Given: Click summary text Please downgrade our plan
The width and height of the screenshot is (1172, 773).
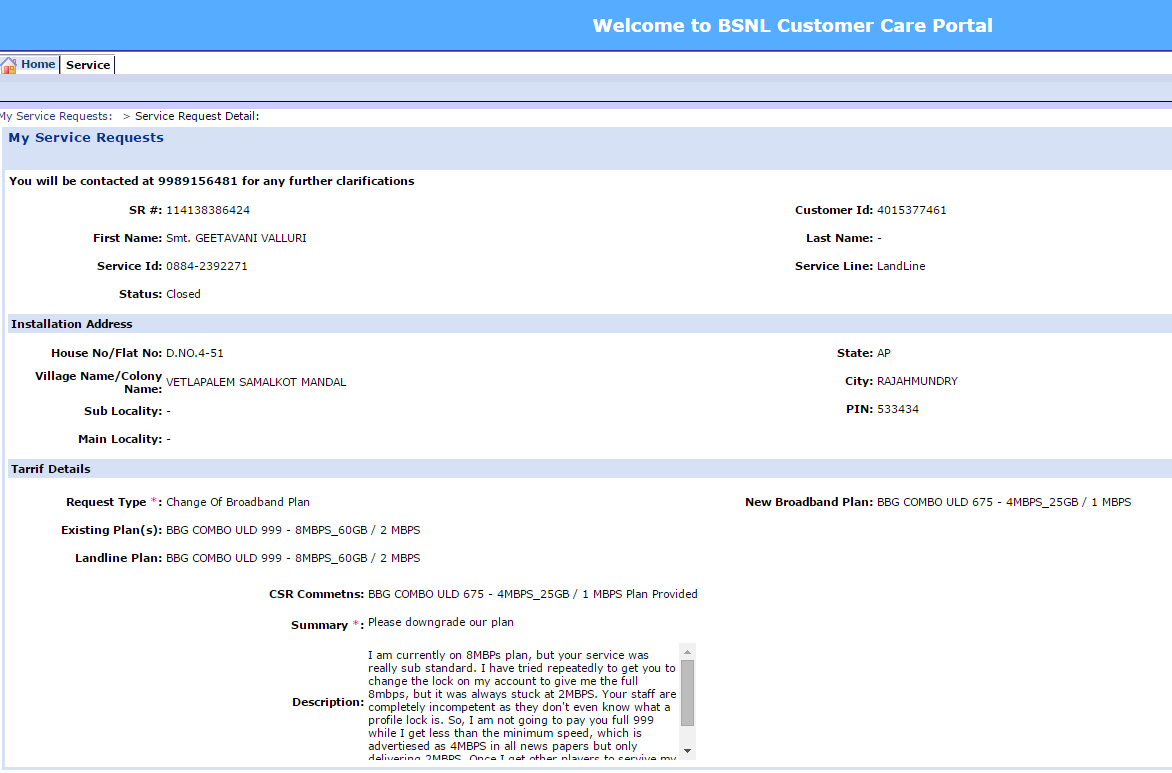Looking at the screenshot, I should point(440,622).
